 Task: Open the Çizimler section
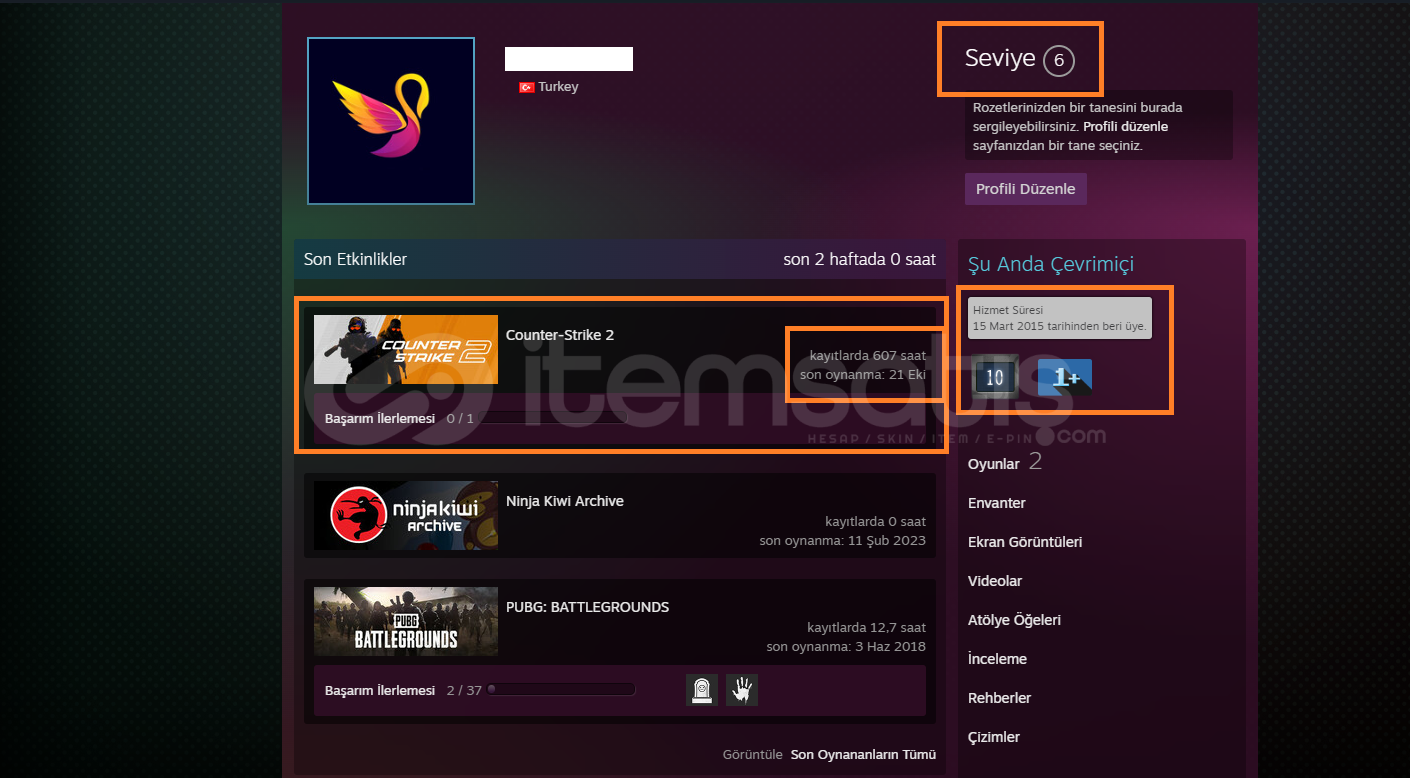tap(994, 737)
